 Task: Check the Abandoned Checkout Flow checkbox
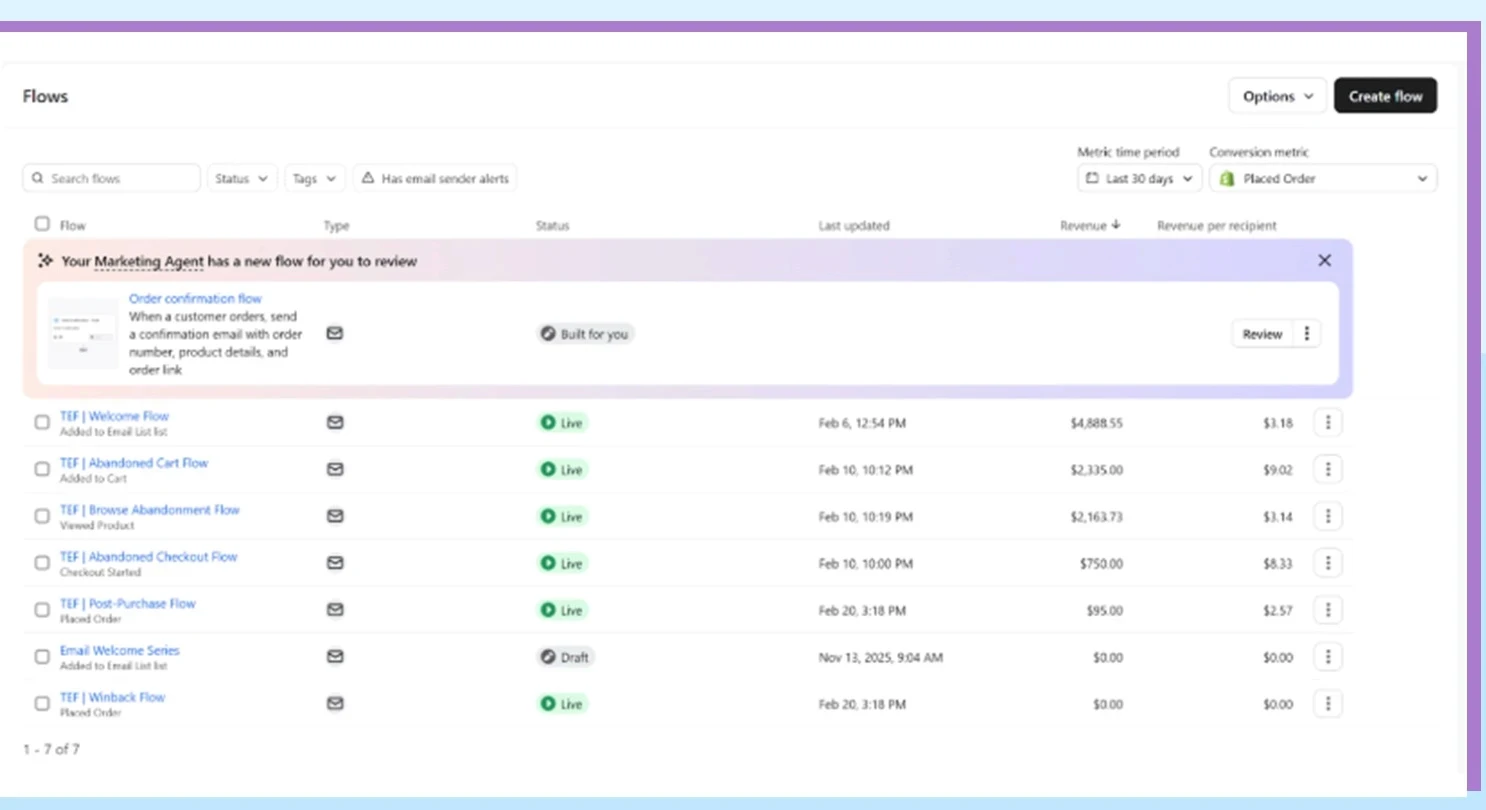(x=42, y=564)
